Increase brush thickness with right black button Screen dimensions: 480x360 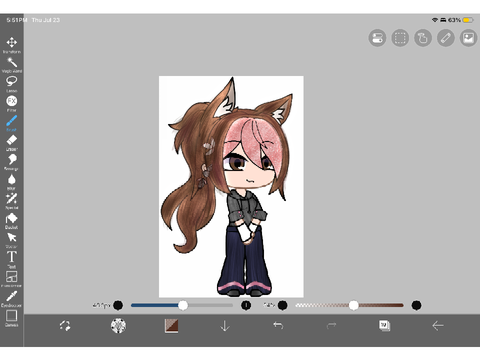(x=246, y=305)
